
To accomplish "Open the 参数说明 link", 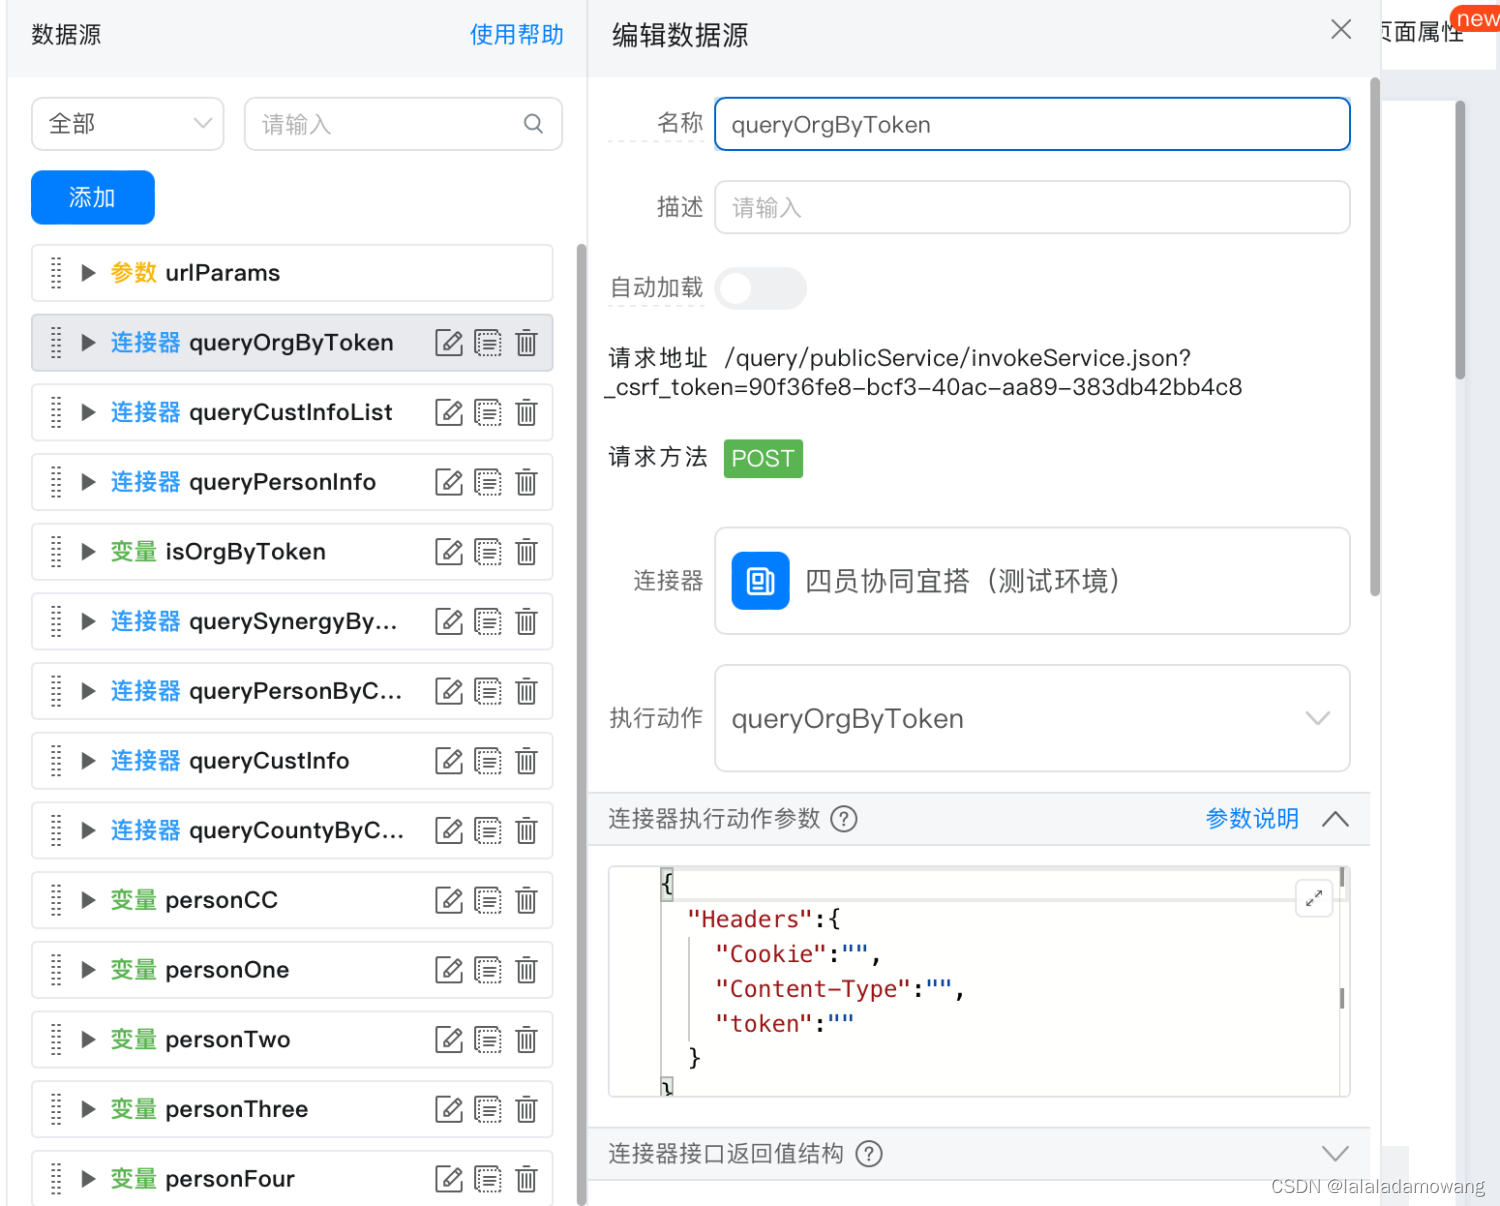I will 1252,819.
